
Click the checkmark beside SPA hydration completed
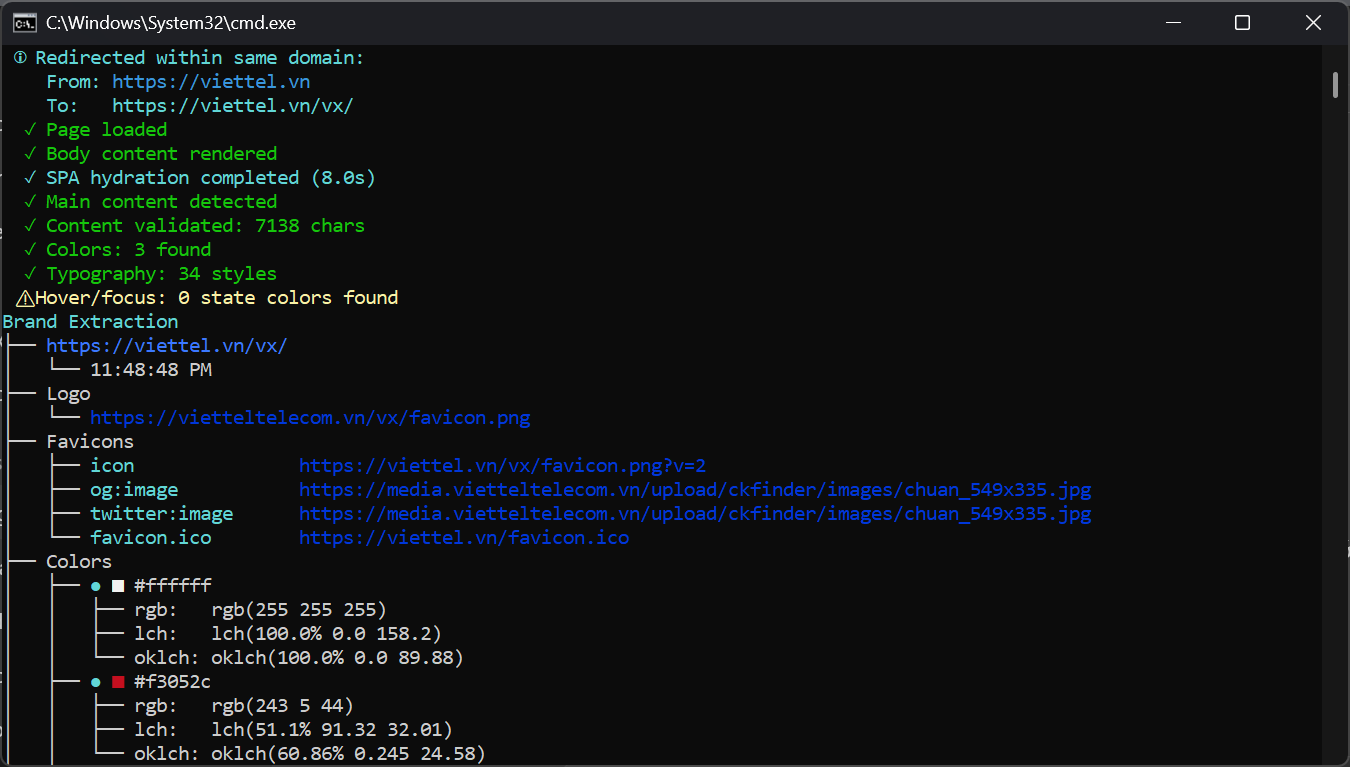point(31,178)
